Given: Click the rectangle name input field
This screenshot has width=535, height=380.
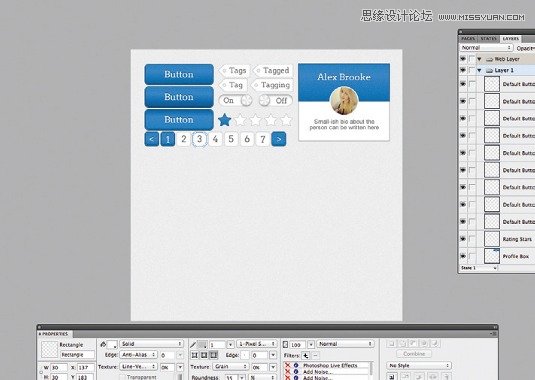Looking at the screenshot, I should [77, 355].
